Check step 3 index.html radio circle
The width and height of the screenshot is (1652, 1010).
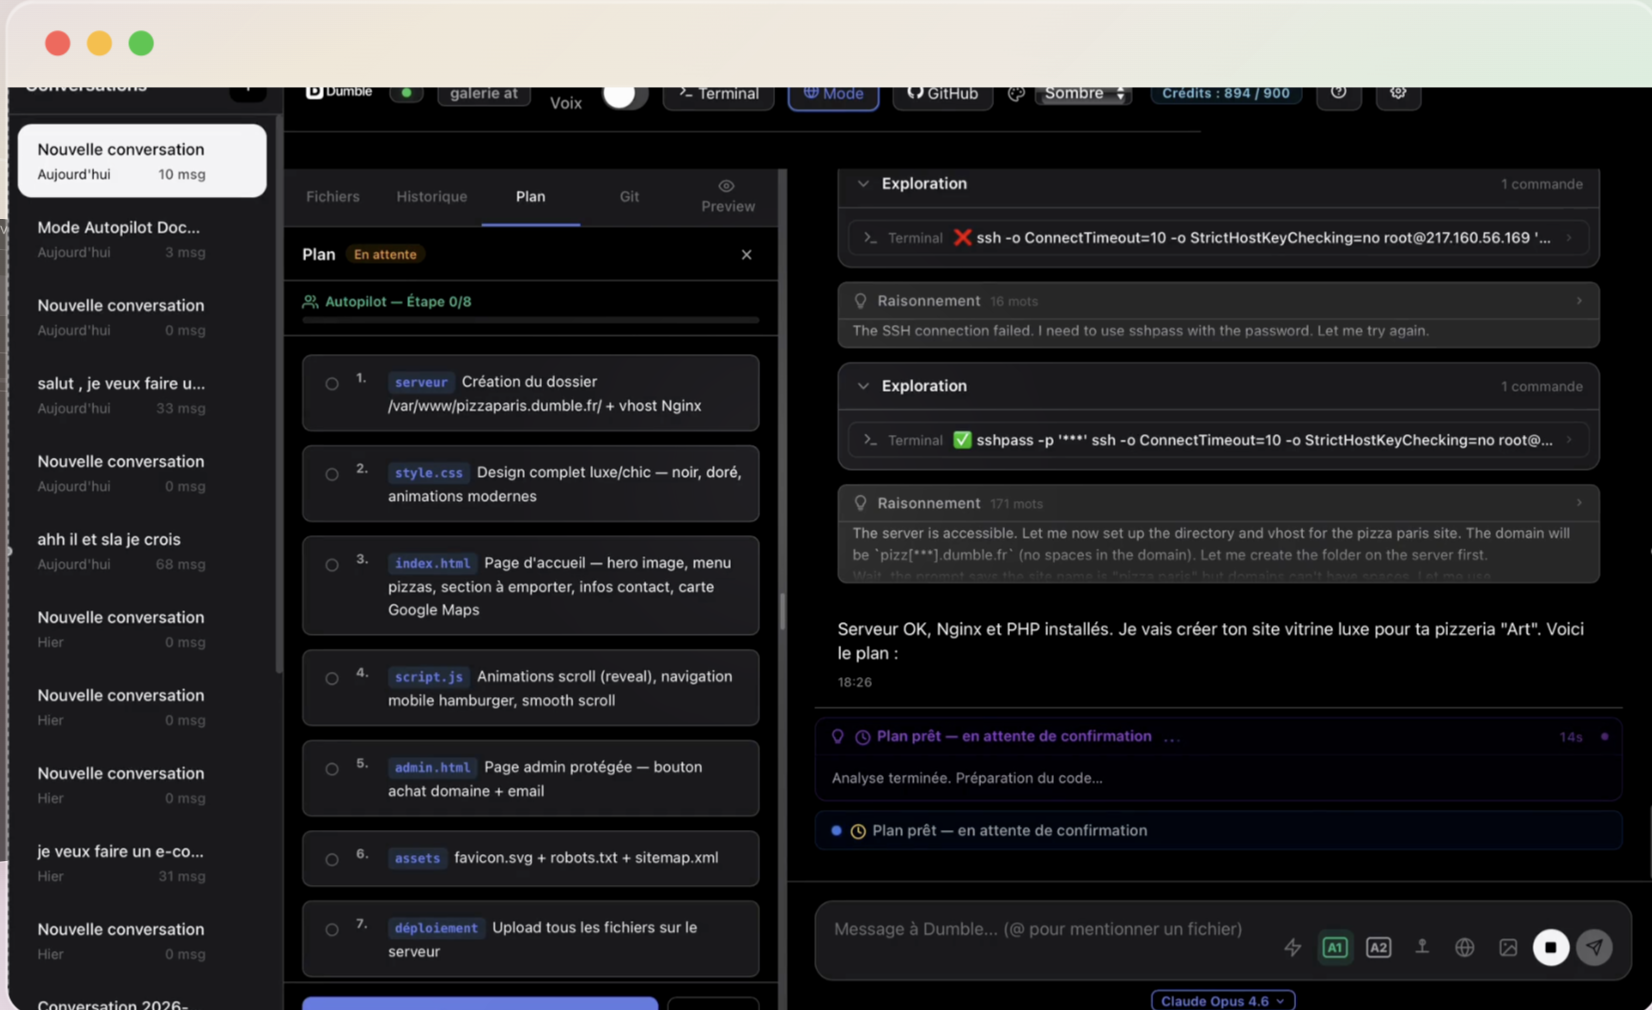[x=332, y=565]
